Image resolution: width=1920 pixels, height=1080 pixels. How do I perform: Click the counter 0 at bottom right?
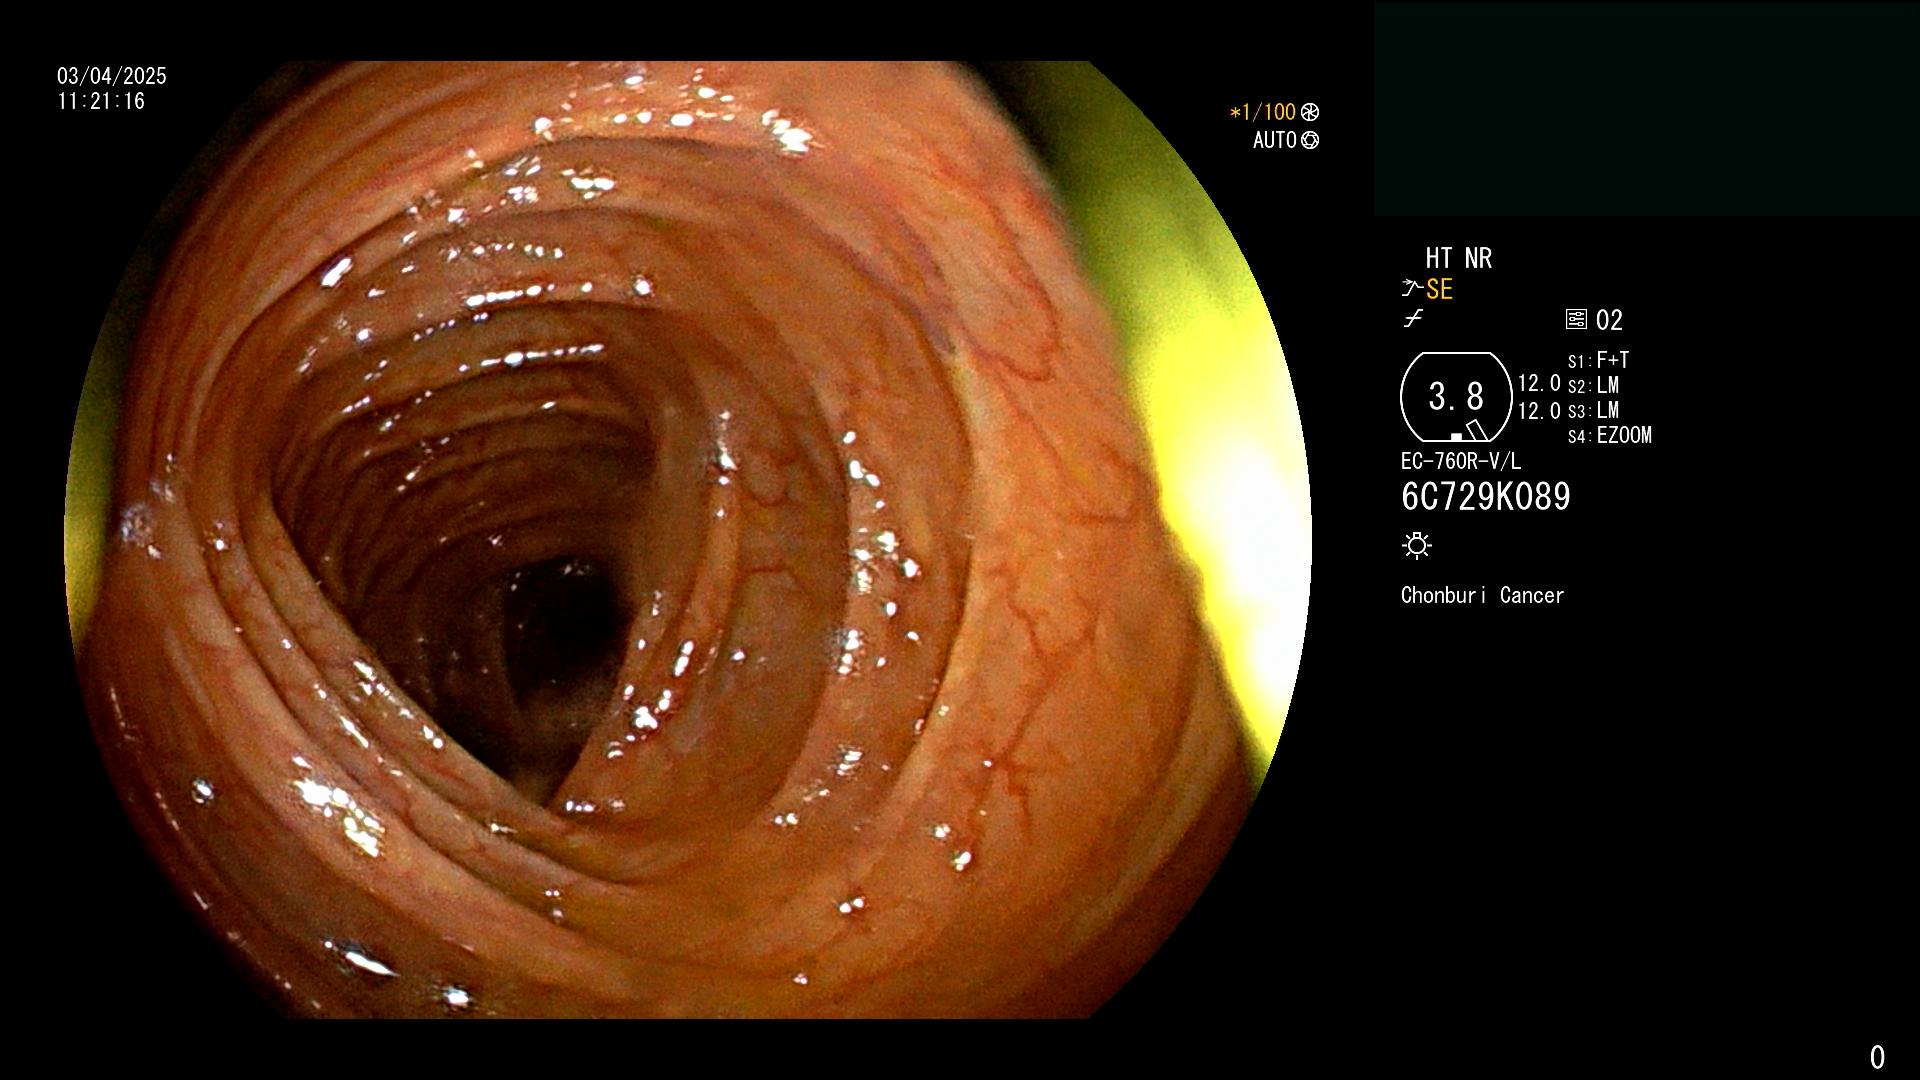[1877, 1057]
